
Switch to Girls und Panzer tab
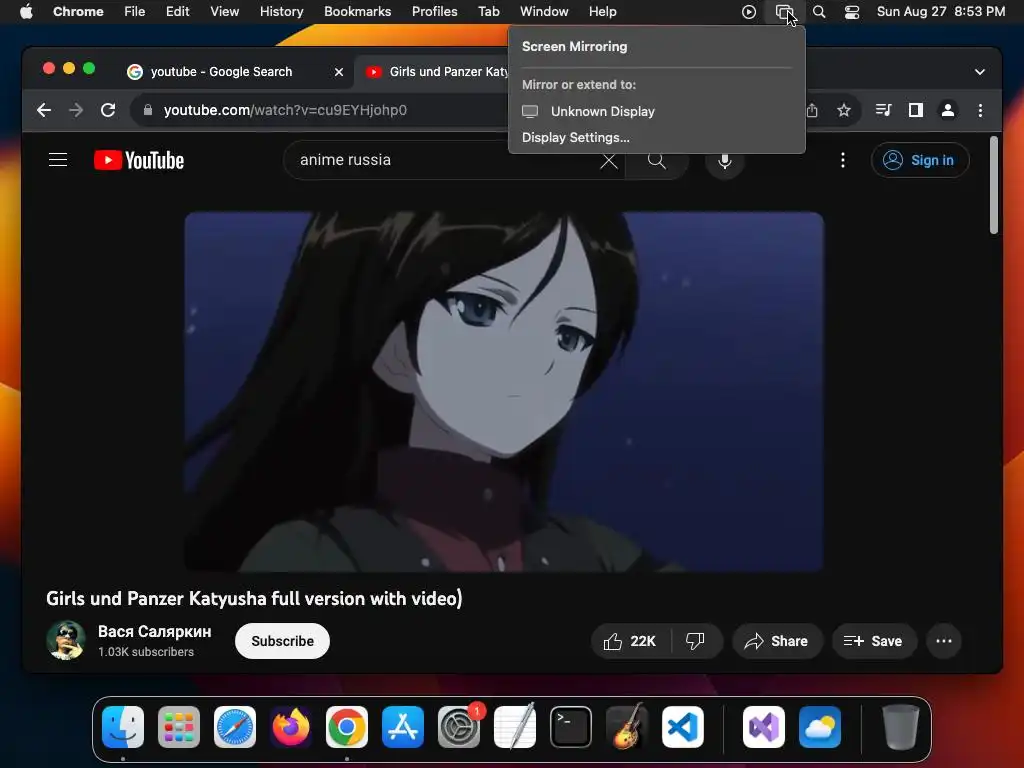(436, 72)
